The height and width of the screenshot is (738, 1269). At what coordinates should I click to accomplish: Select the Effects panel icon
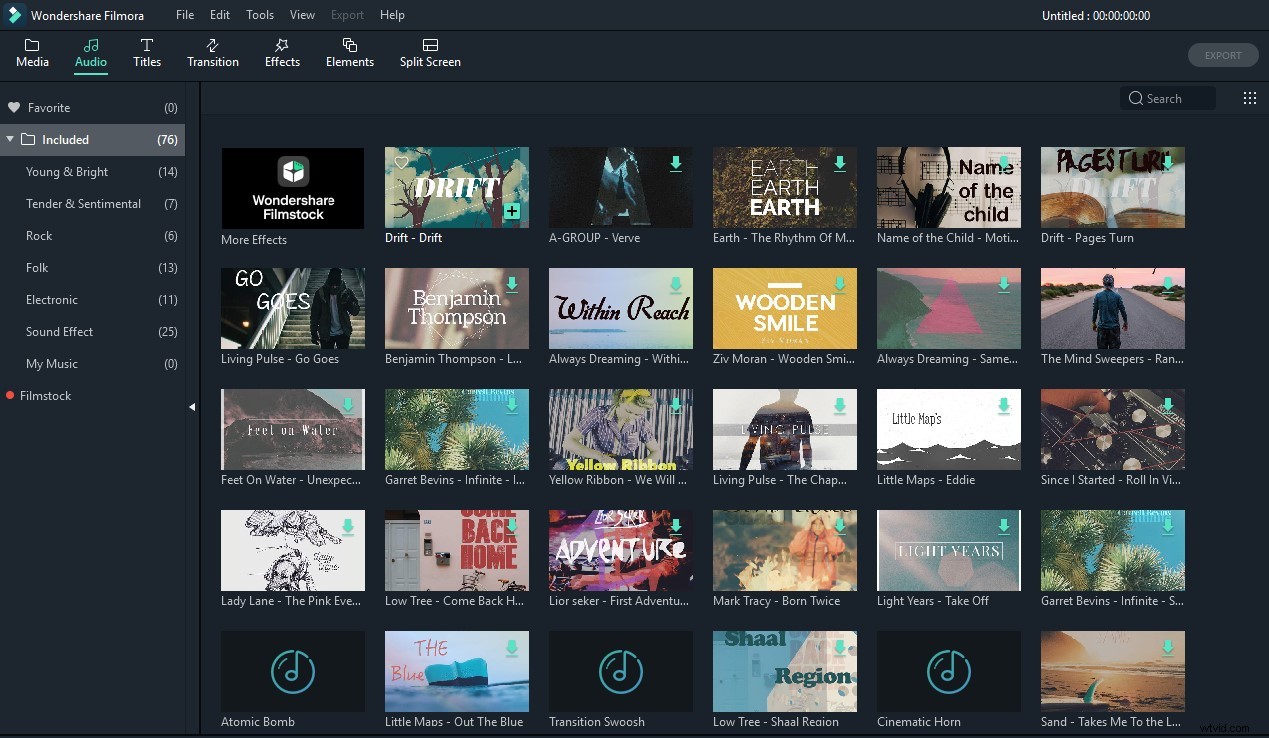pos(282,52)
